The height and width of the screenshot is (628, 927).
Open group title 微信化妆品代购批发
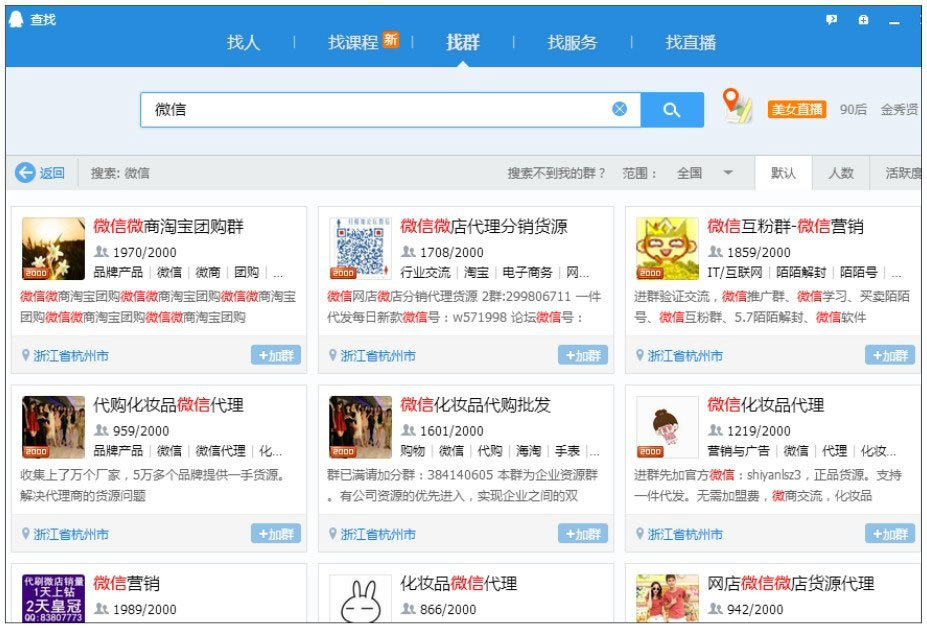[x=475, y=405]
